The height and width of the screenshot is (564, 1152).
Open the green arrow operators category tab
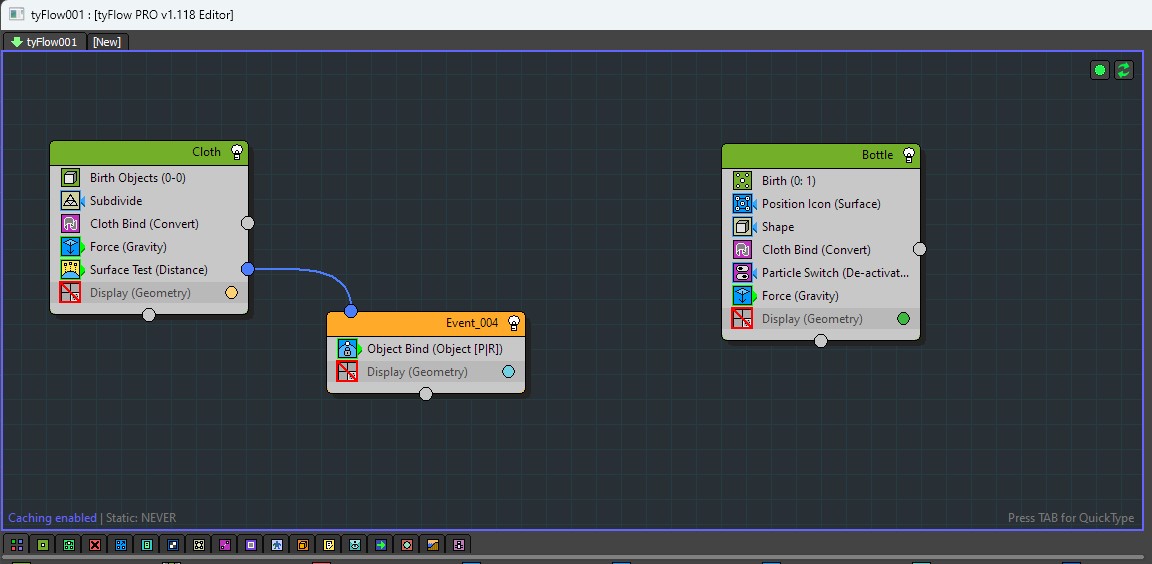point(381,545)
